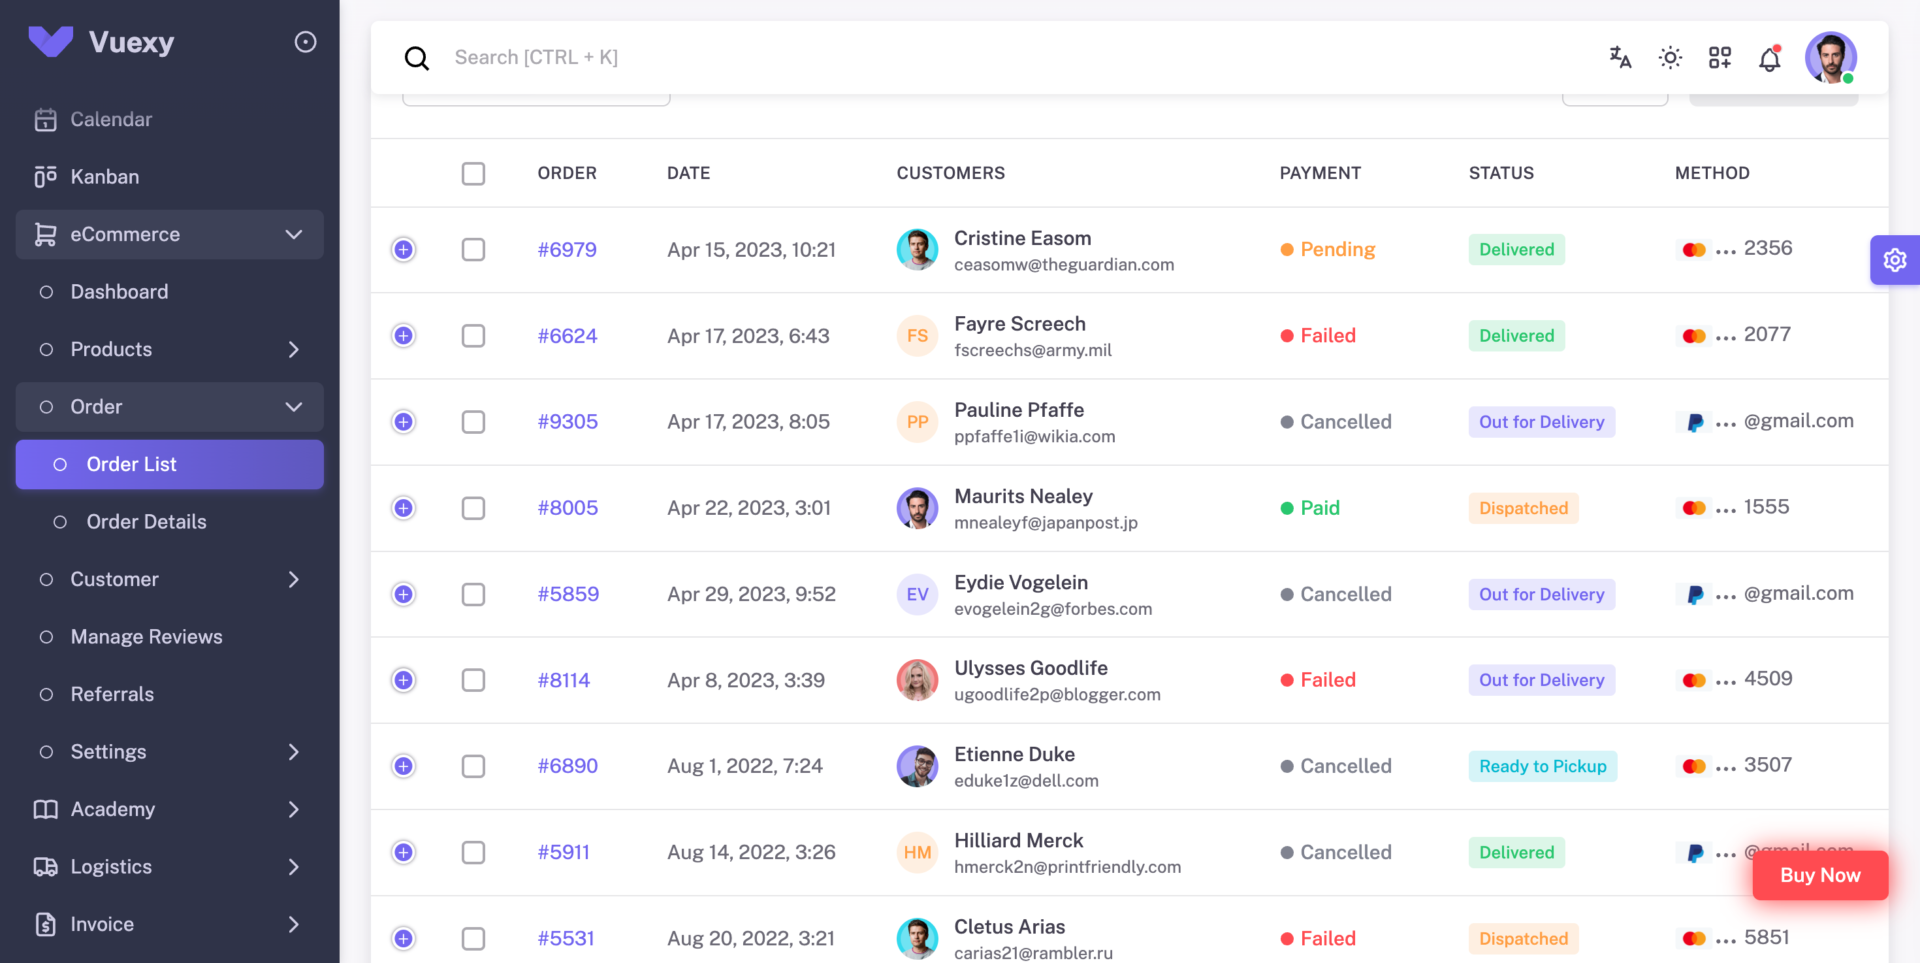Expand row details for order #5911

tap(404, 852)
